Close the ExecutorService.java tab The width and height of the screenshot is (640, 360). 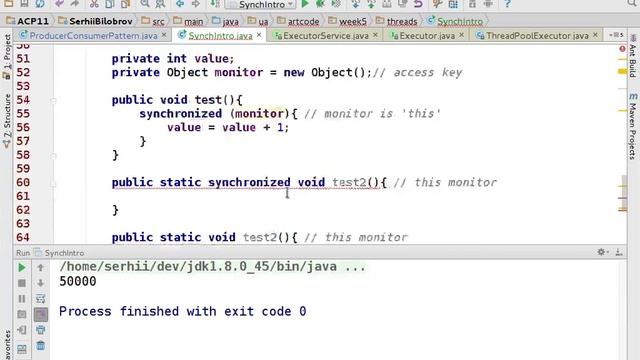coord(375,35)
